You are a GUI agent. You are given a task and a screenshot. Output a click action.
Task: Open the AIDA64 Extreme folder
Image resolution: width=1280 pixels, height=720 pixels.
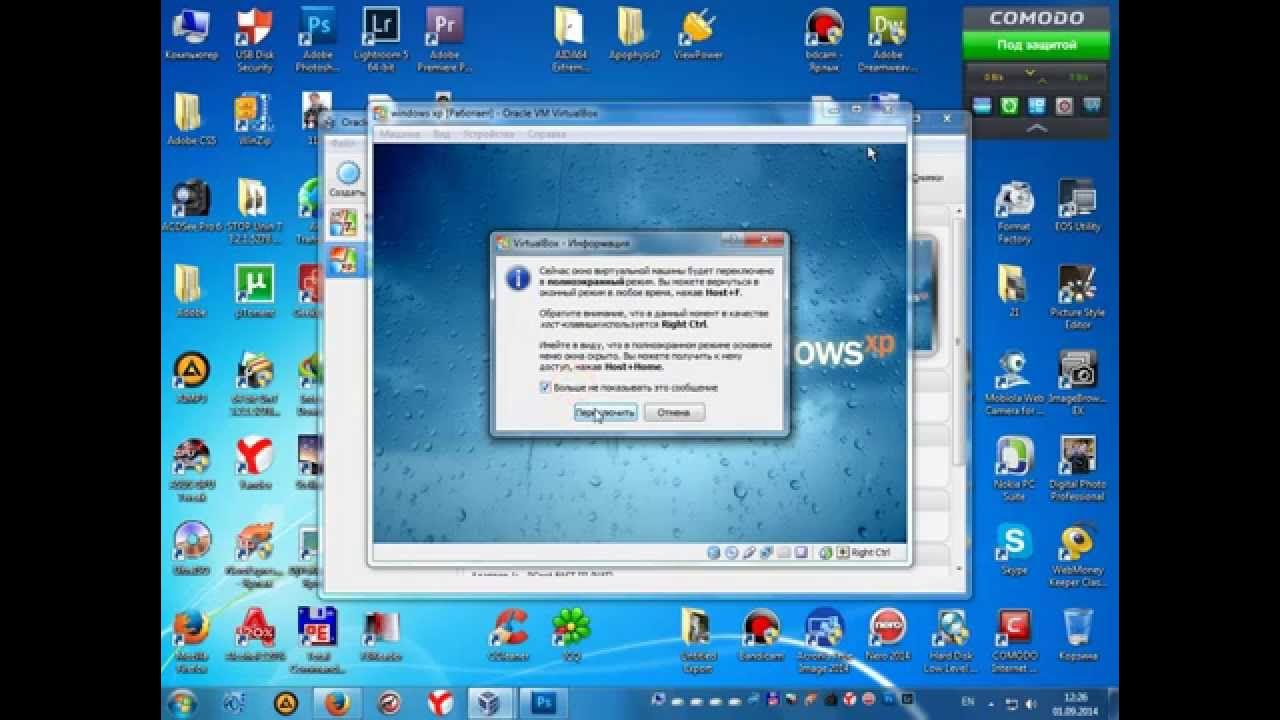570,40
